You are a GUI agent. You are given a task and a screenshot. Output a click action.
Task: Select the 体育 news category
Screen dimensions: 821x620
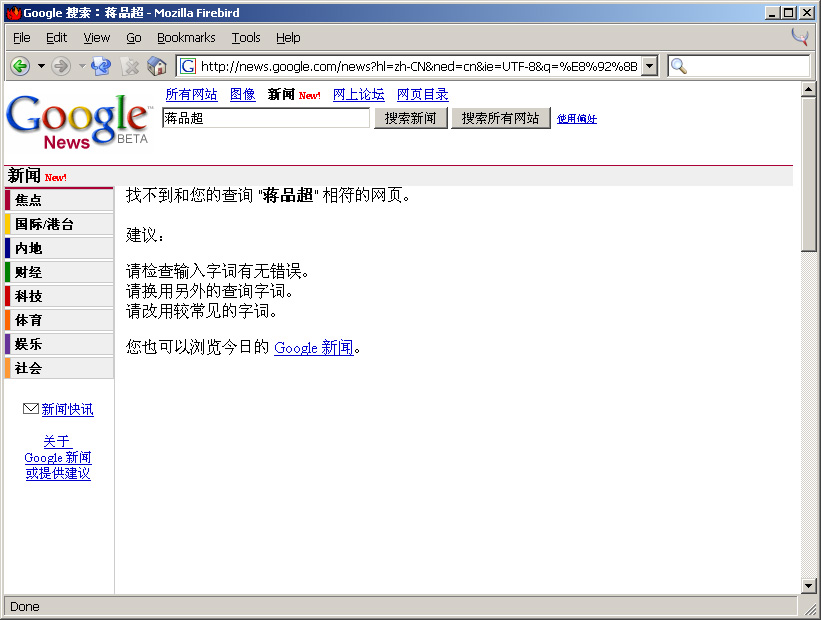pyautogui.click(x=29, y=320)
